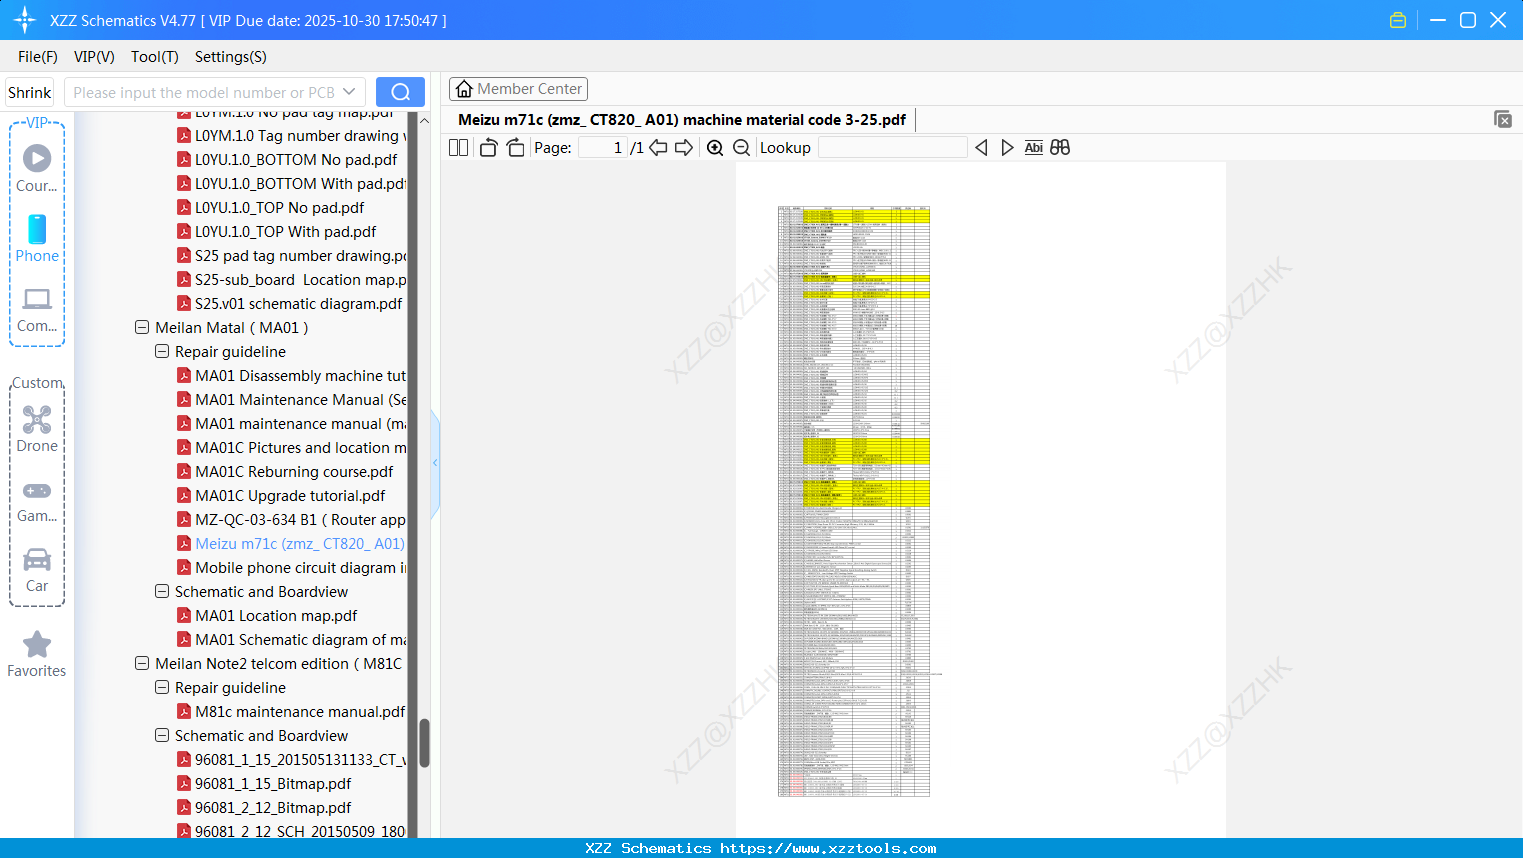Screen dimensions: 1523x858
Task: Select the Meizu m71c PDF tab
Action: point(682,120)
